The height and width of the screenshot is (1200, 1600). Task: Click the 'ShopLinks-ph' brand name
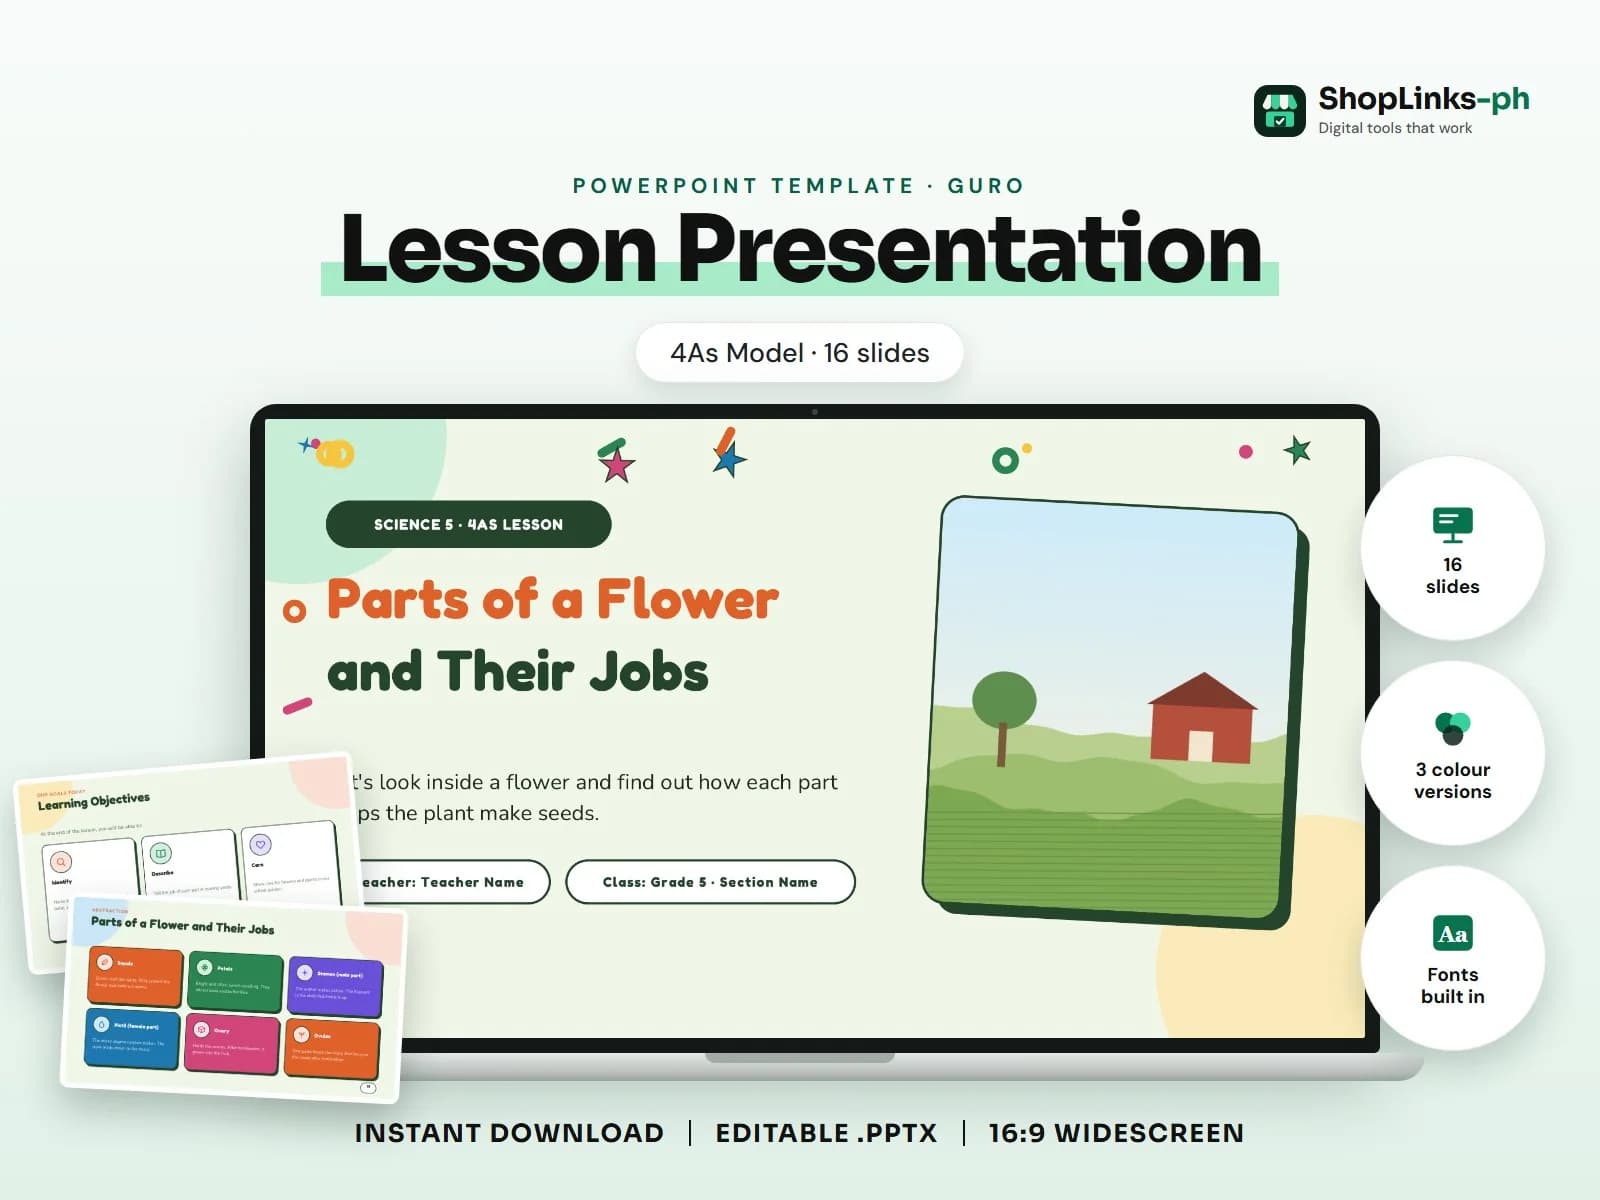coord(1424,98)
